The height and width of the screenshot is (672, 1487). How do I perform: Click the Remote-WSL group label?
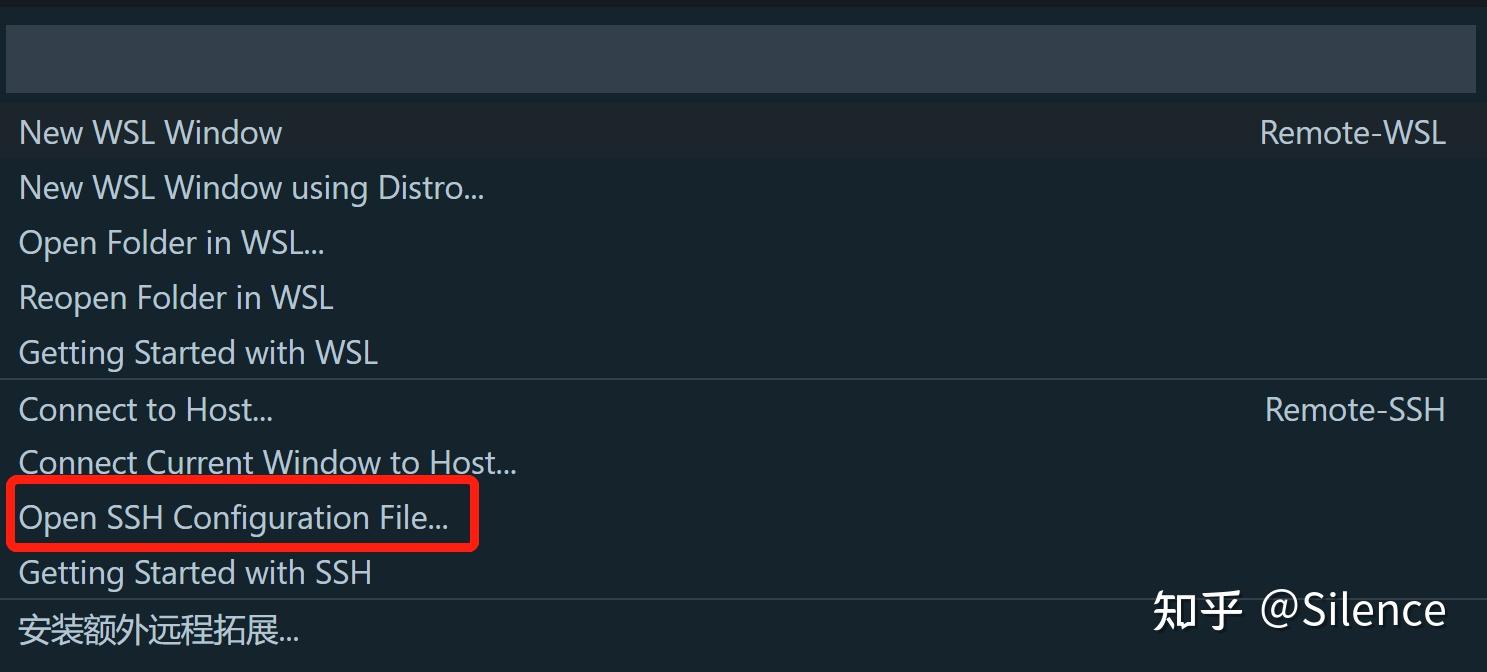[1352, 133]
